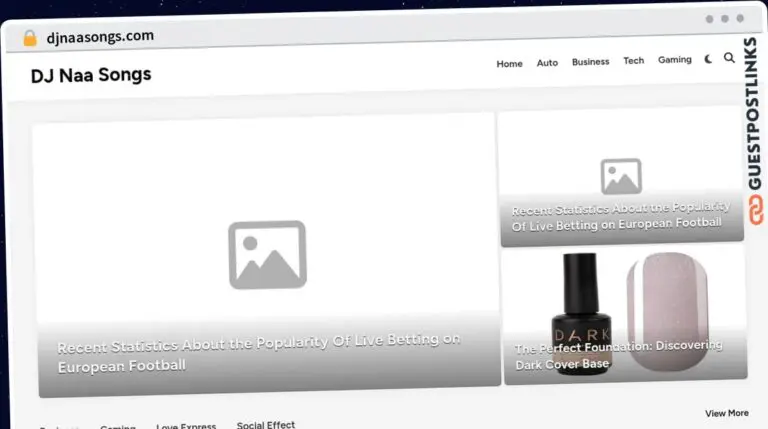Switch to the Love Express tab
This screenshot has width=768, height=429.
[186, 426]
